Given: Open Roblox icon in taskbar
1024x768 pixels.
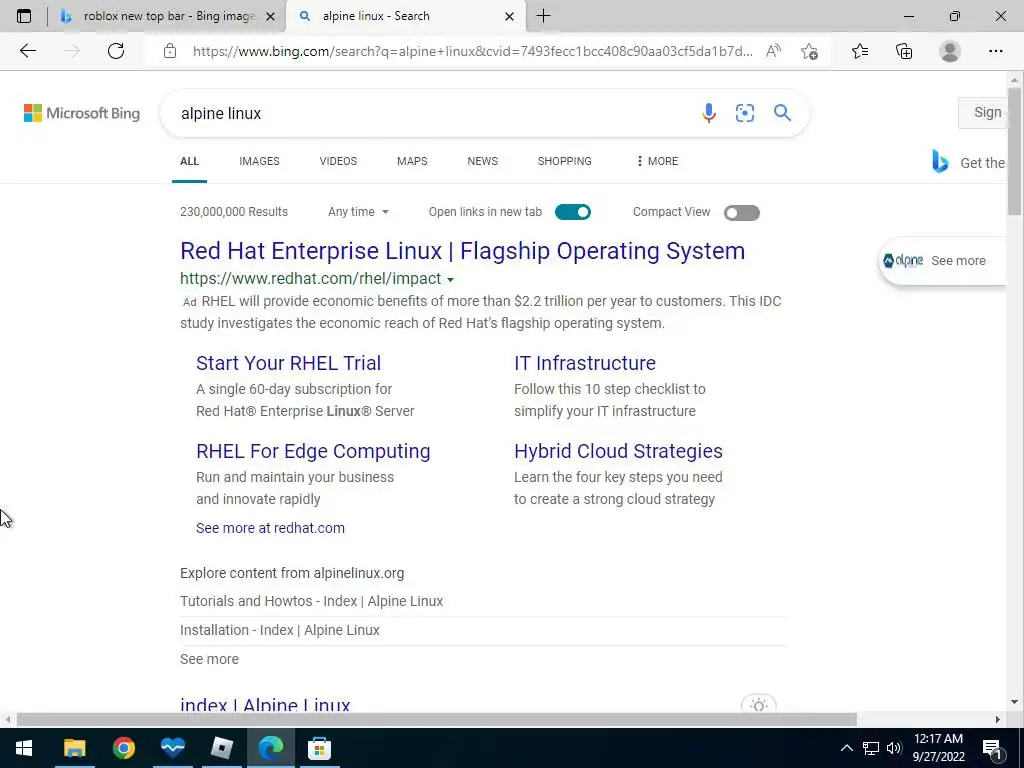Looking at the screenshot, I should [222, 748].
